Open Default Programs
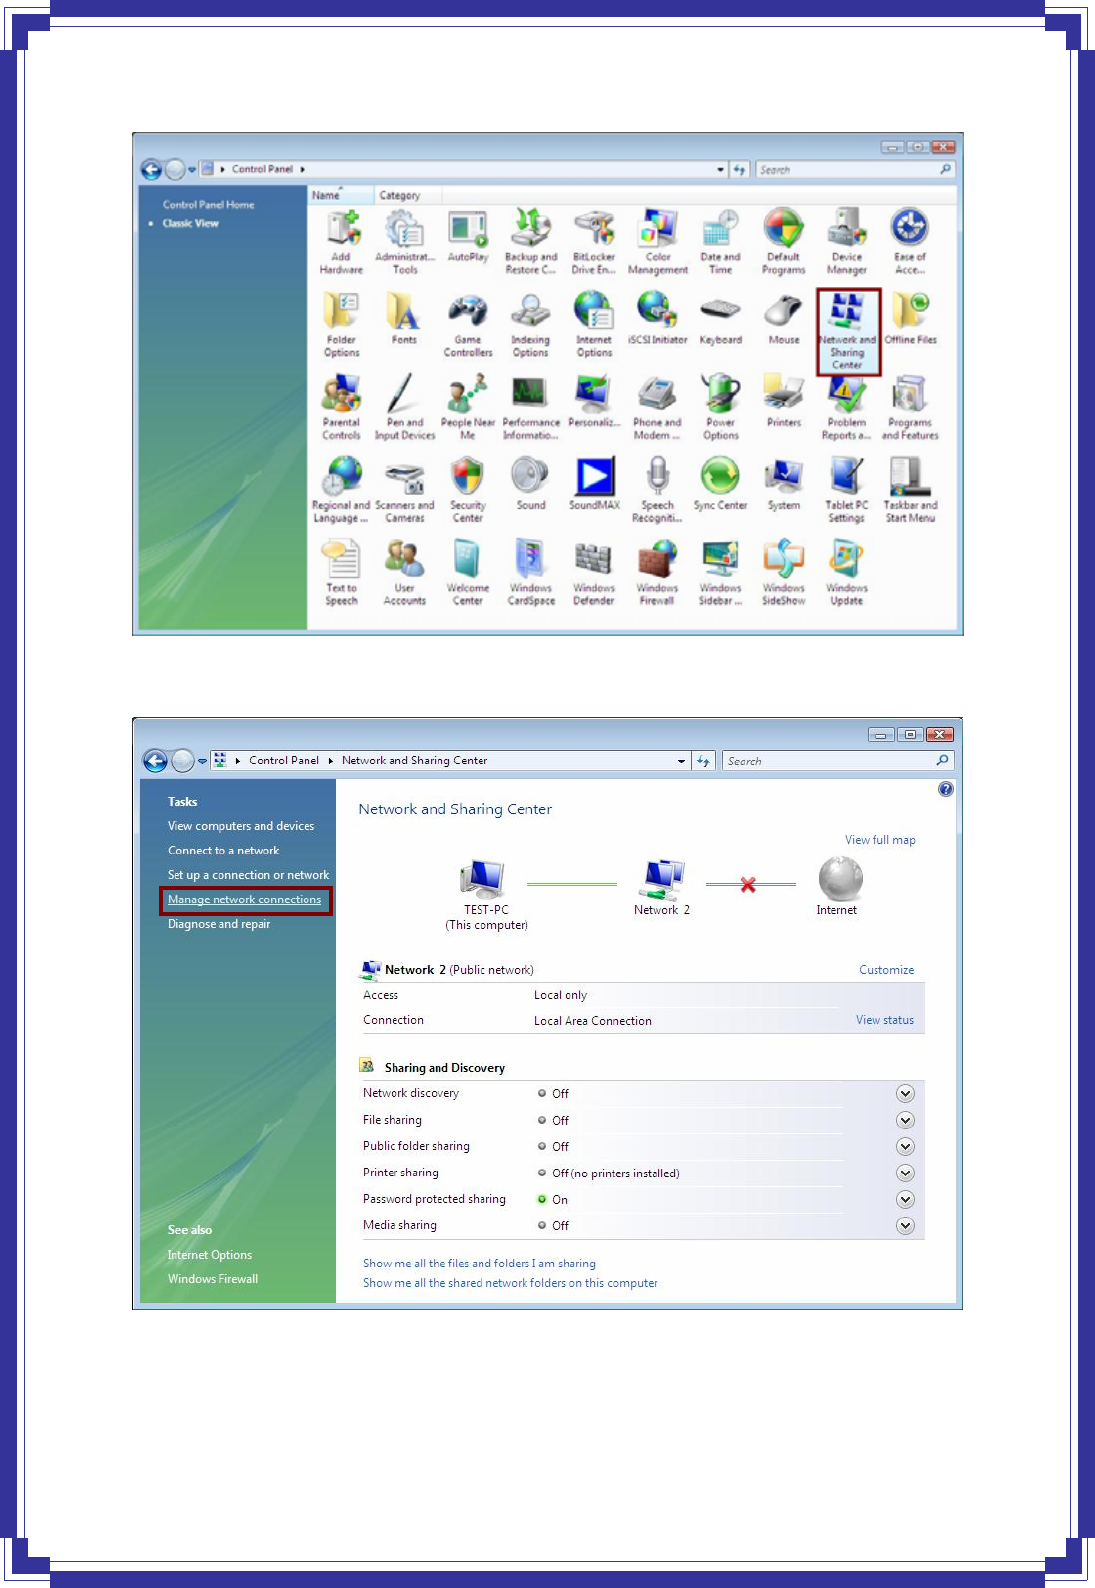 click(783, 242)
